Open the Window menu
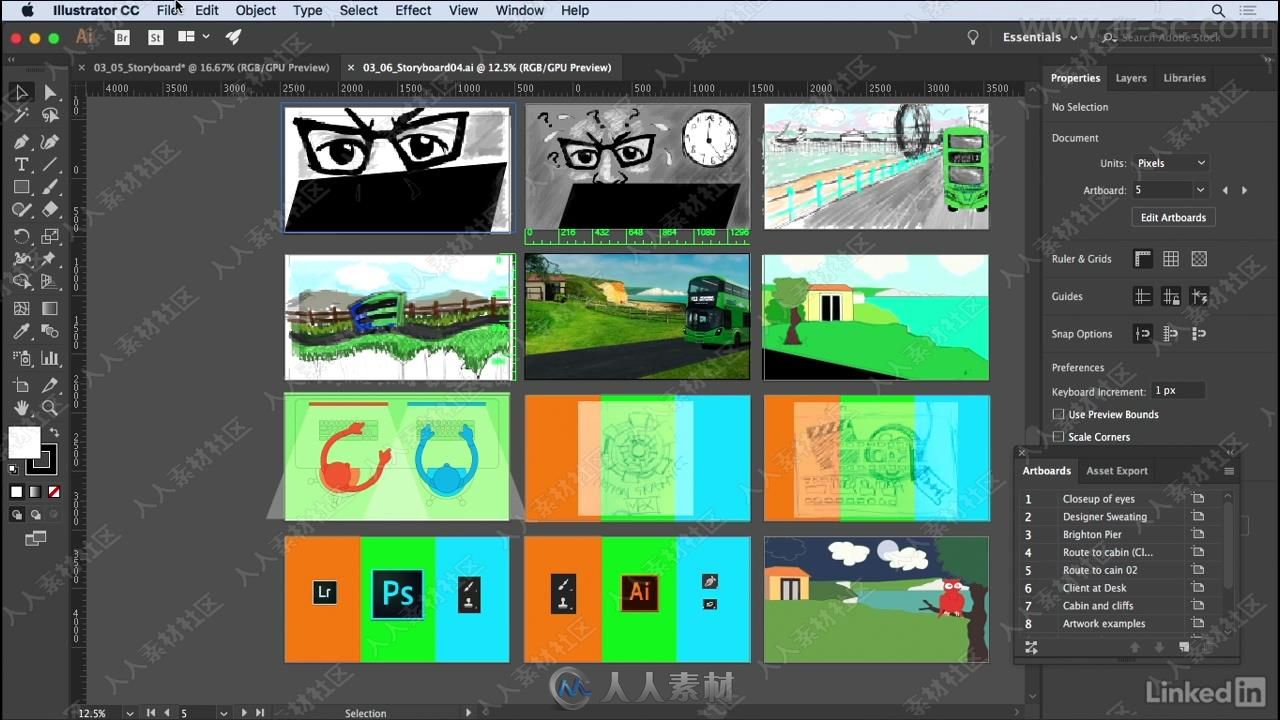 tap(520, 10)
